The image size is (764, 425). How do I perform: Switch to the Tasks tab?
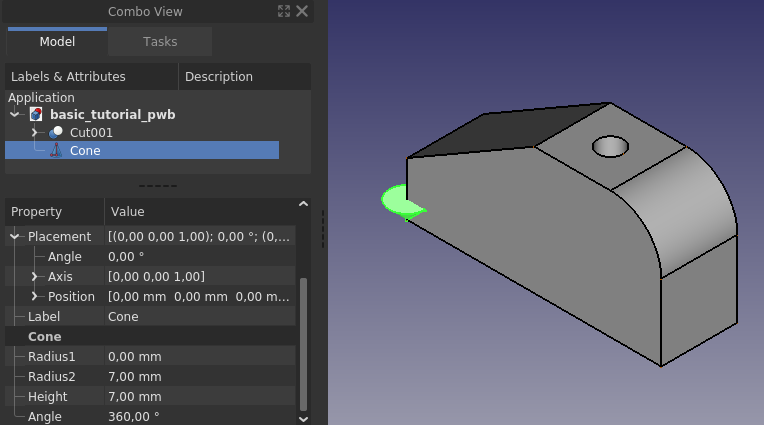160,41
